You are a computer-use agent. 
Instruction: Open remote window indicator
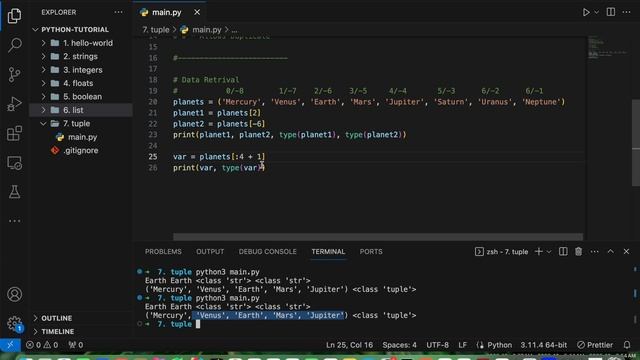pos(10,345)
